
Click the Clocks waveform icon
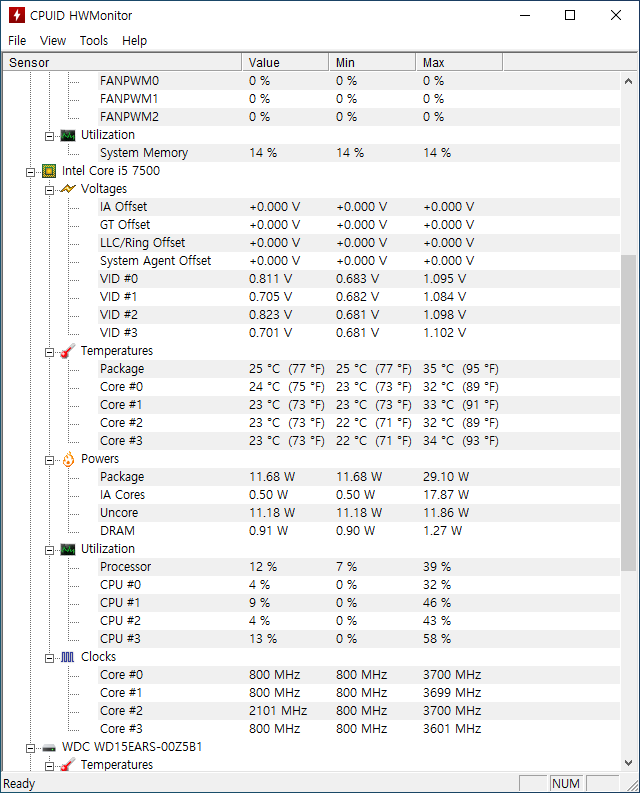pyautogui.click(x=68, y=657)
